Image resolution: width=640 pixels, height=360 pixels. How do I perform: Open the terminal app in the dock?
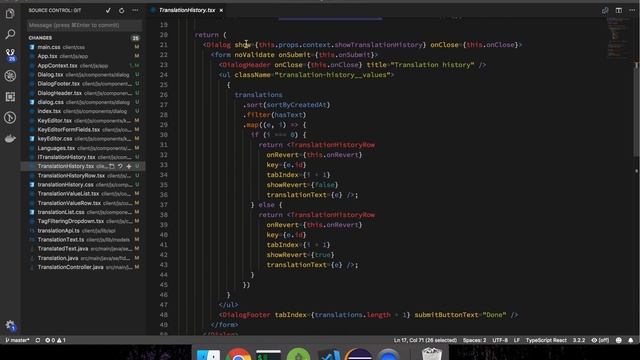click(x=268, y=354)
